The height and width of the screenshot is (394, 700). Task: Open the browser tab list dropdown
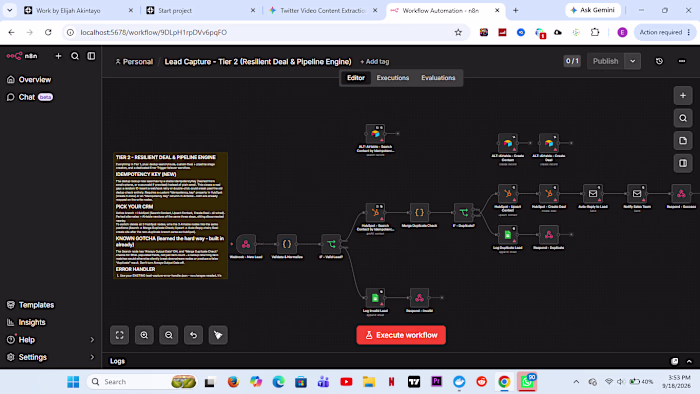(9, 10)
